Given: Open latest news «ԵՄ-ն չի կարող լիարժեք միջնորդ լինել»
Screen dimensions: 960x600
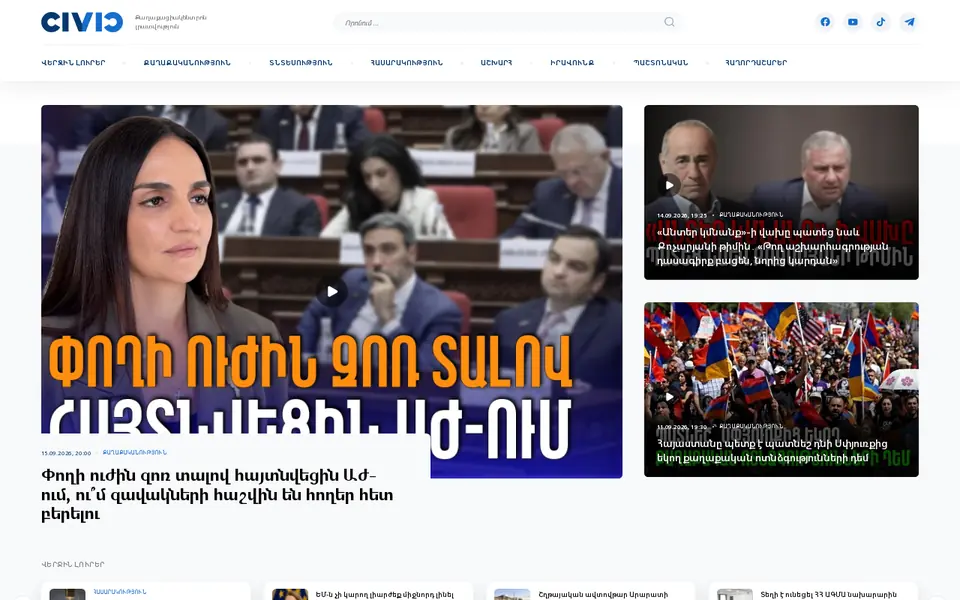Looking at the screenshot, I should pos(384,594).
